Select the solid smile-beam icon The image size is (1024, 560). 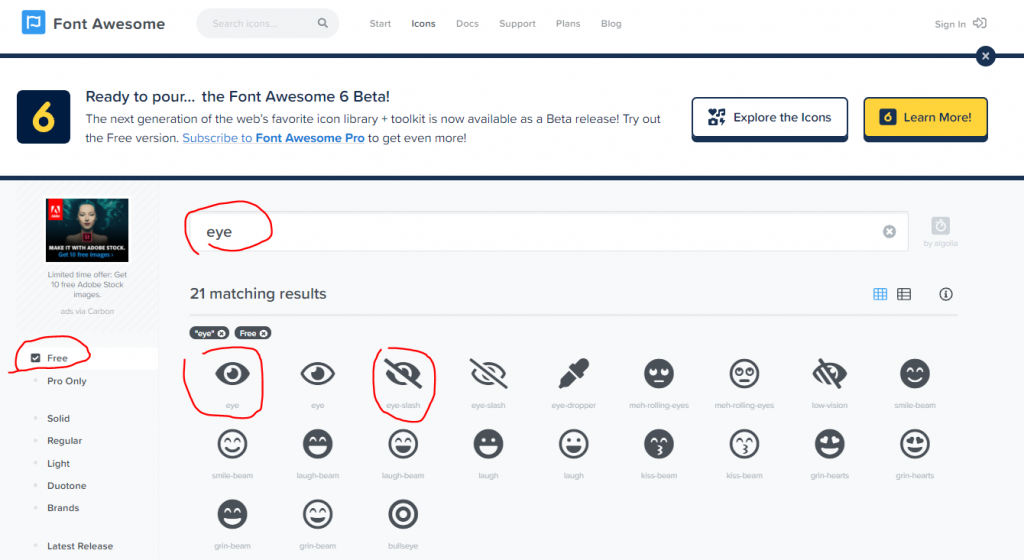coord(914,374)
